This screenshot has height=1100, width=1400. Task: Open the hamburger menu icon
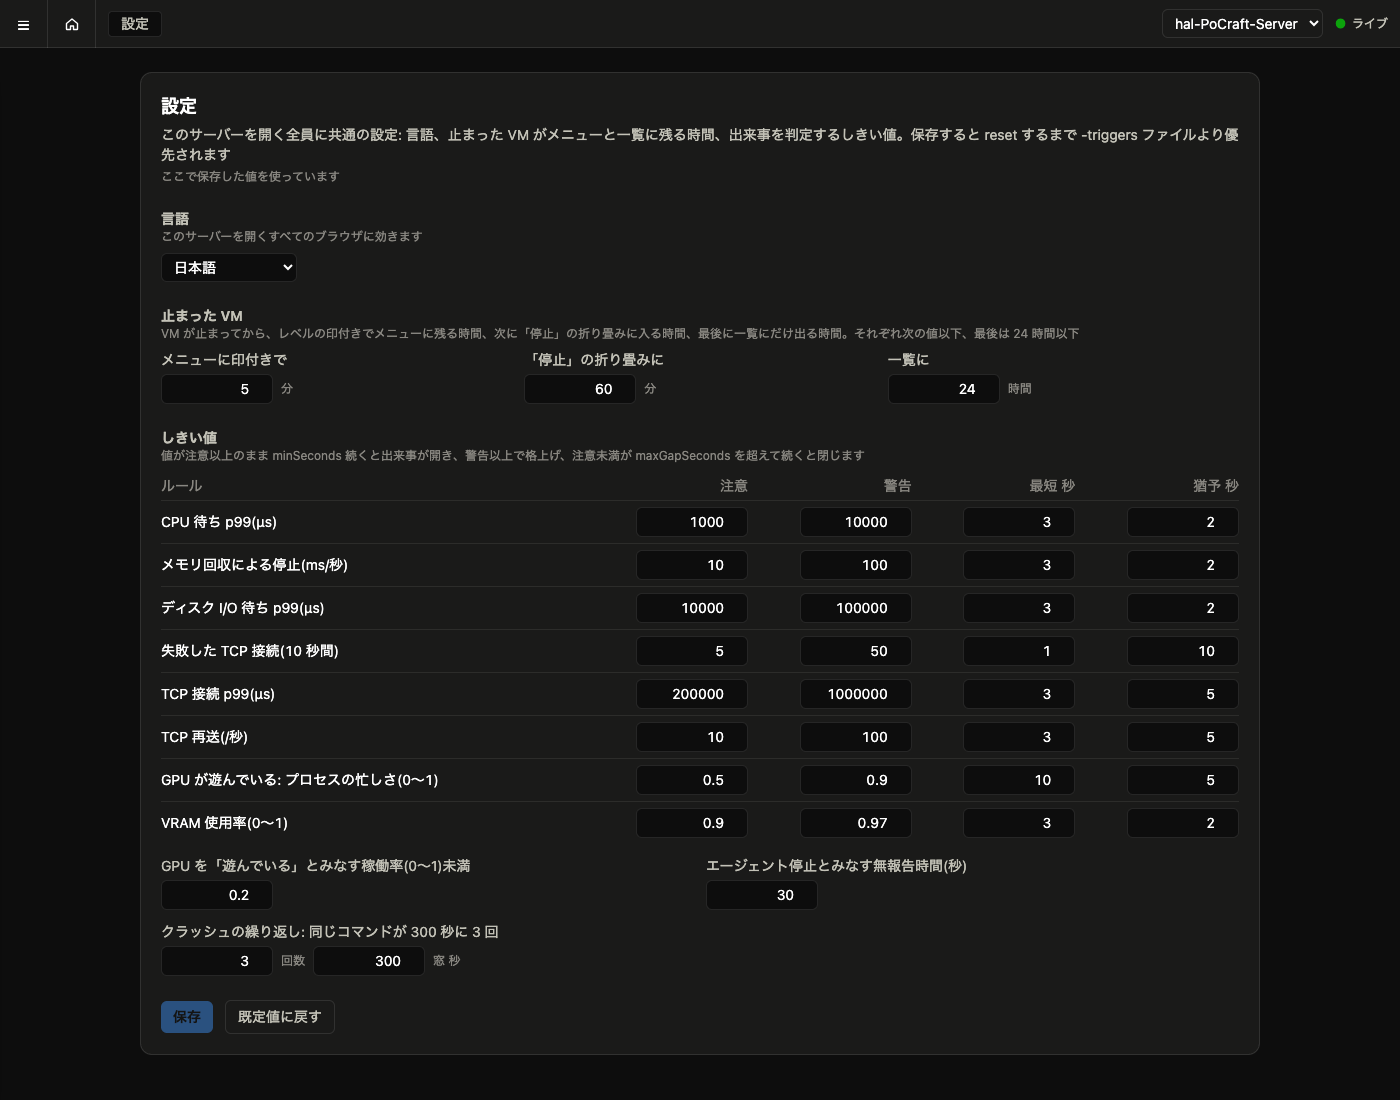coord(24,25)
